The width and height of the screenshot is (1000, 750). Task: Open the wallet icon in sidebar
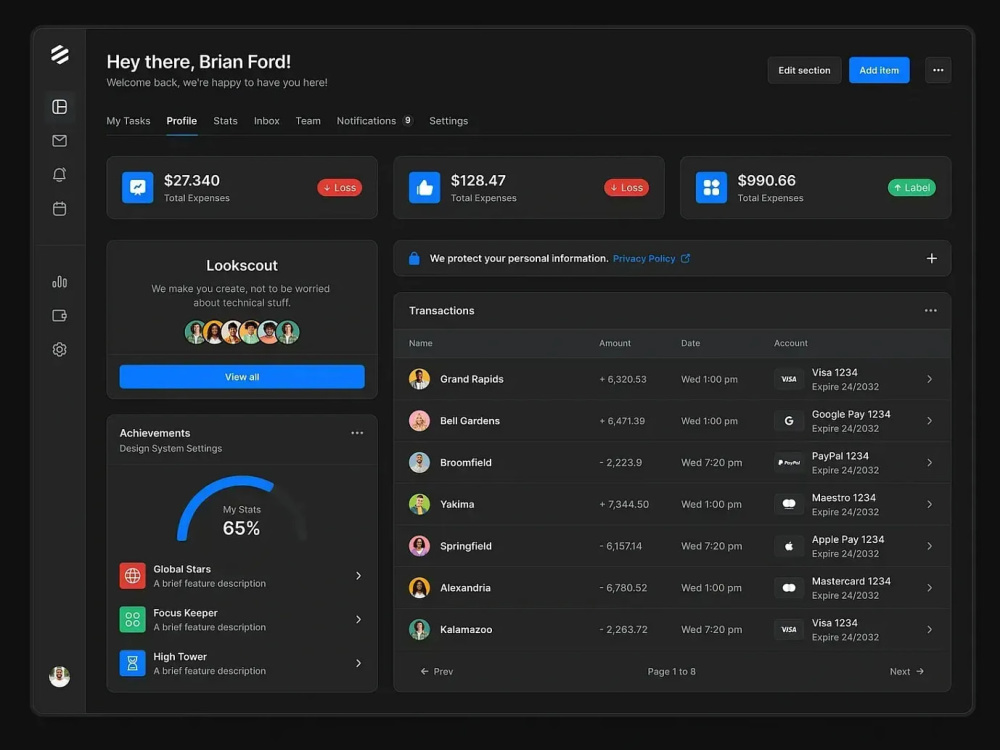pos(59,315)
